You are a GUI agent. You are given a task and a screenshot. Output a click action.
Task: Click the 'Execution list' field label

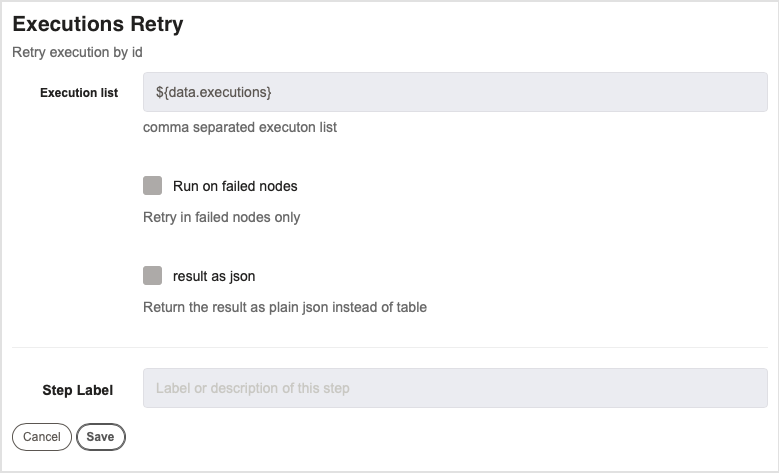coord(79,93)
